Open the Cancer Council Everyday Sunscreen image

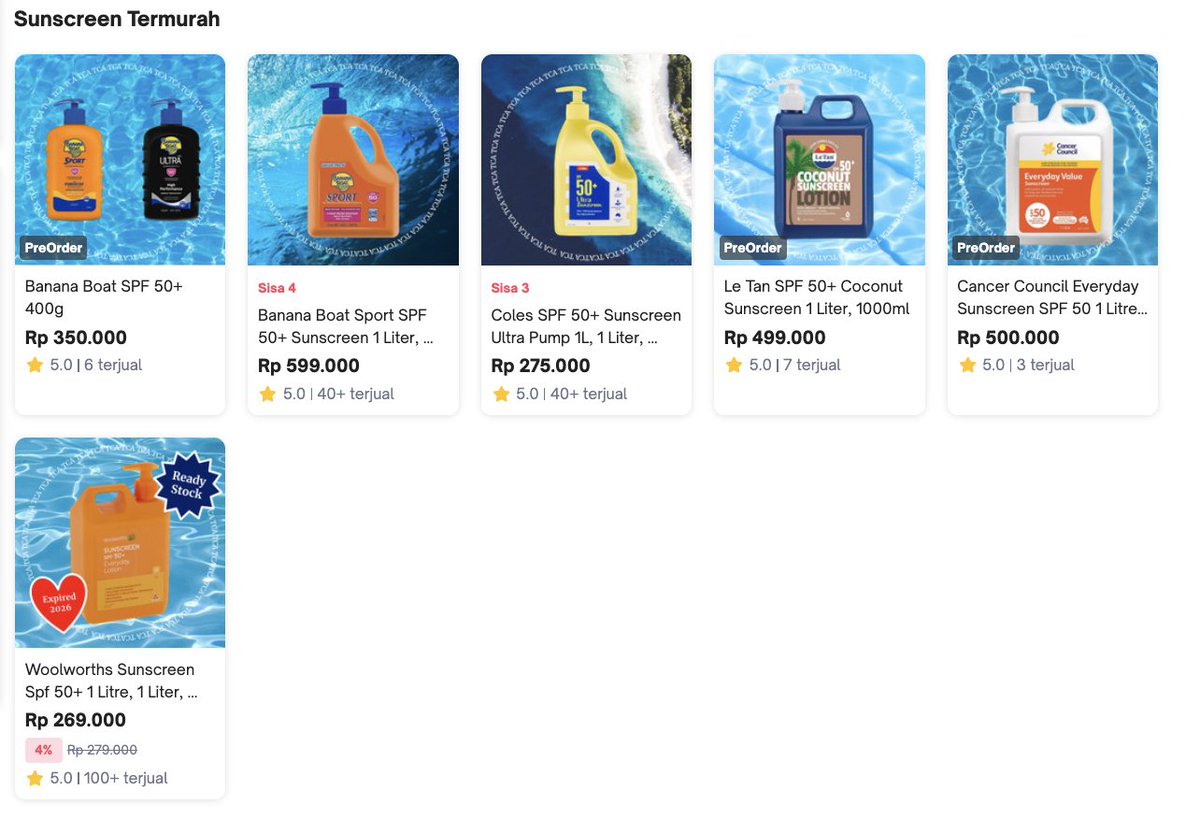click(1052, 160)
